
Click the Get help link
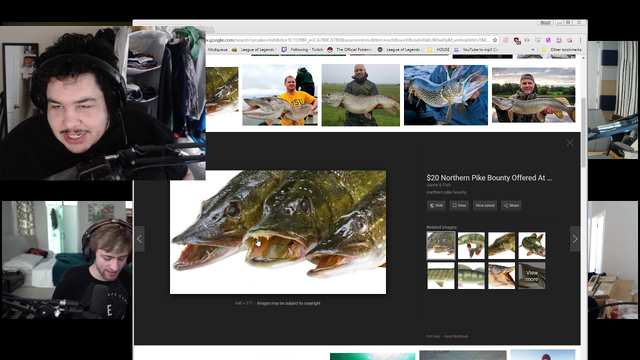433,336
